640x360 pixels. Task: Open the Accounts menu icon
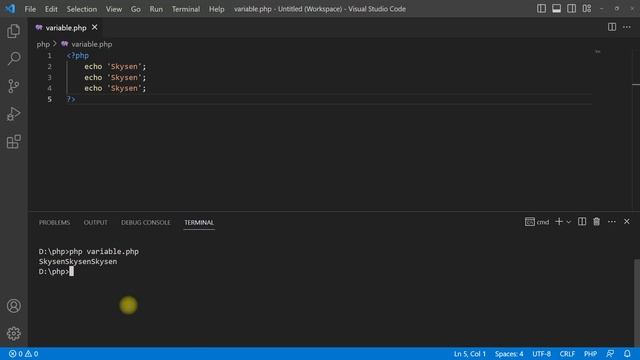(x=13, y=306)
